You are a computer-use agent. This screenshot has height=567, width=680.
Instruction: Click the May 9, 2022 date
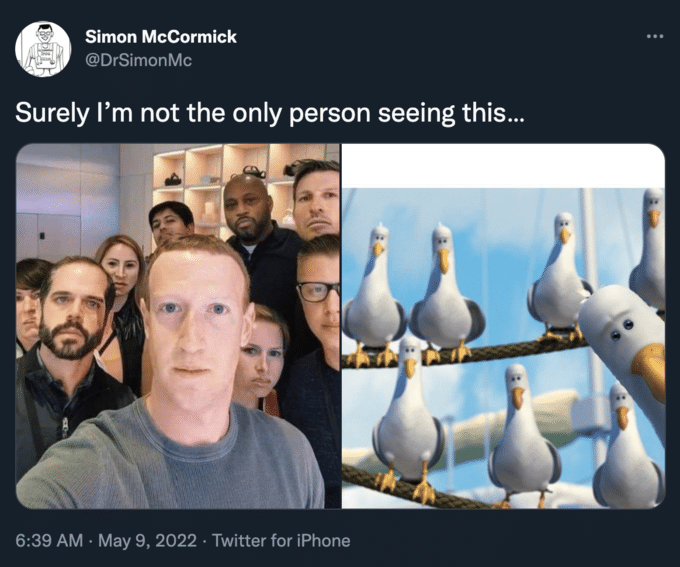pos(147,541)
